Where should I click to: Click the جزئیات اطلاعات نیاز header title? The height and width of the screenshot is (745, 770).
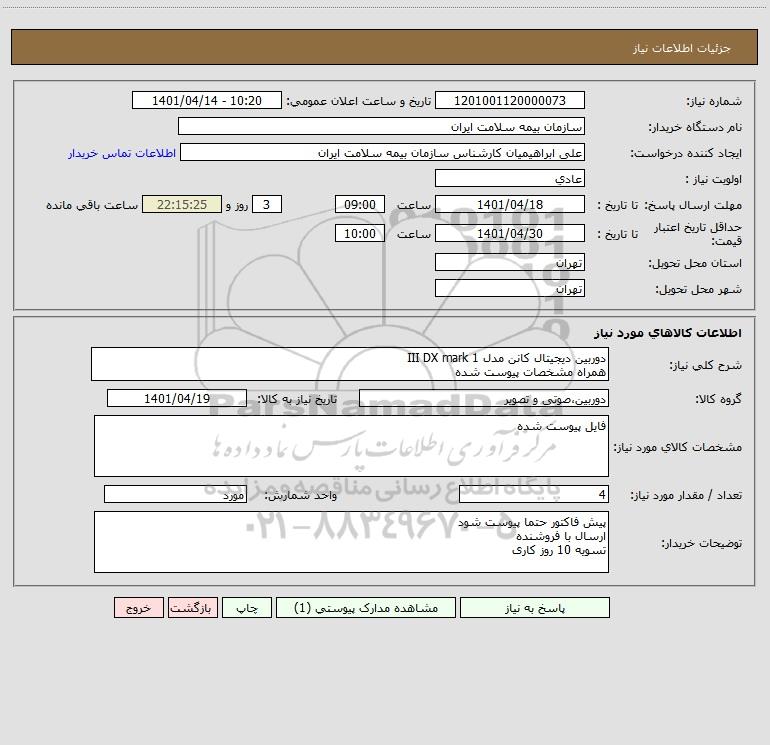682,48
